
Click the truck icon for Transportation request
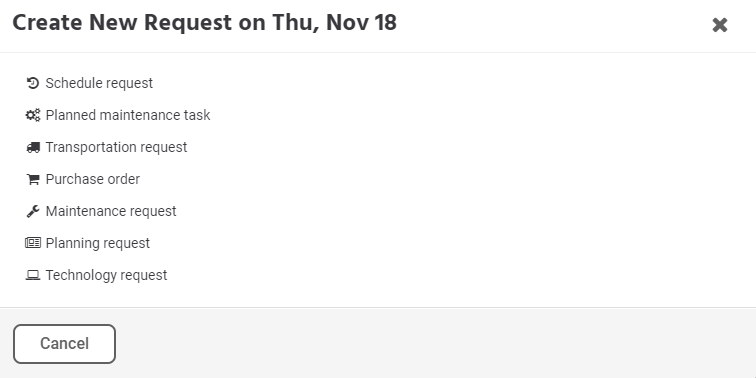33,148
